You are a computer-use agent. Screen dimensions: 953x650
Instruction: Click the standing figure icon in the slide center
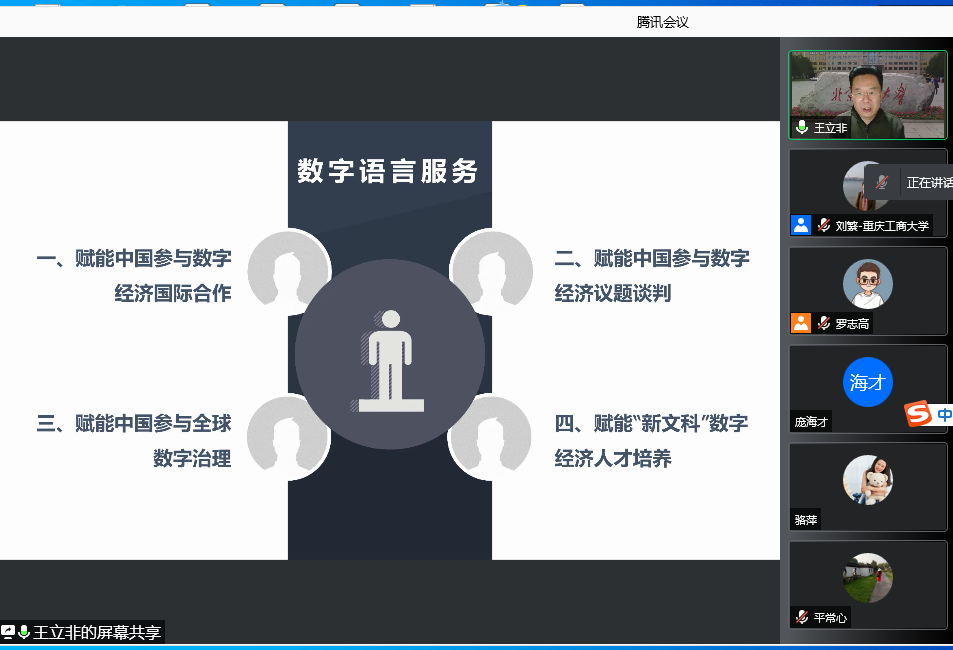coord(390,358)
